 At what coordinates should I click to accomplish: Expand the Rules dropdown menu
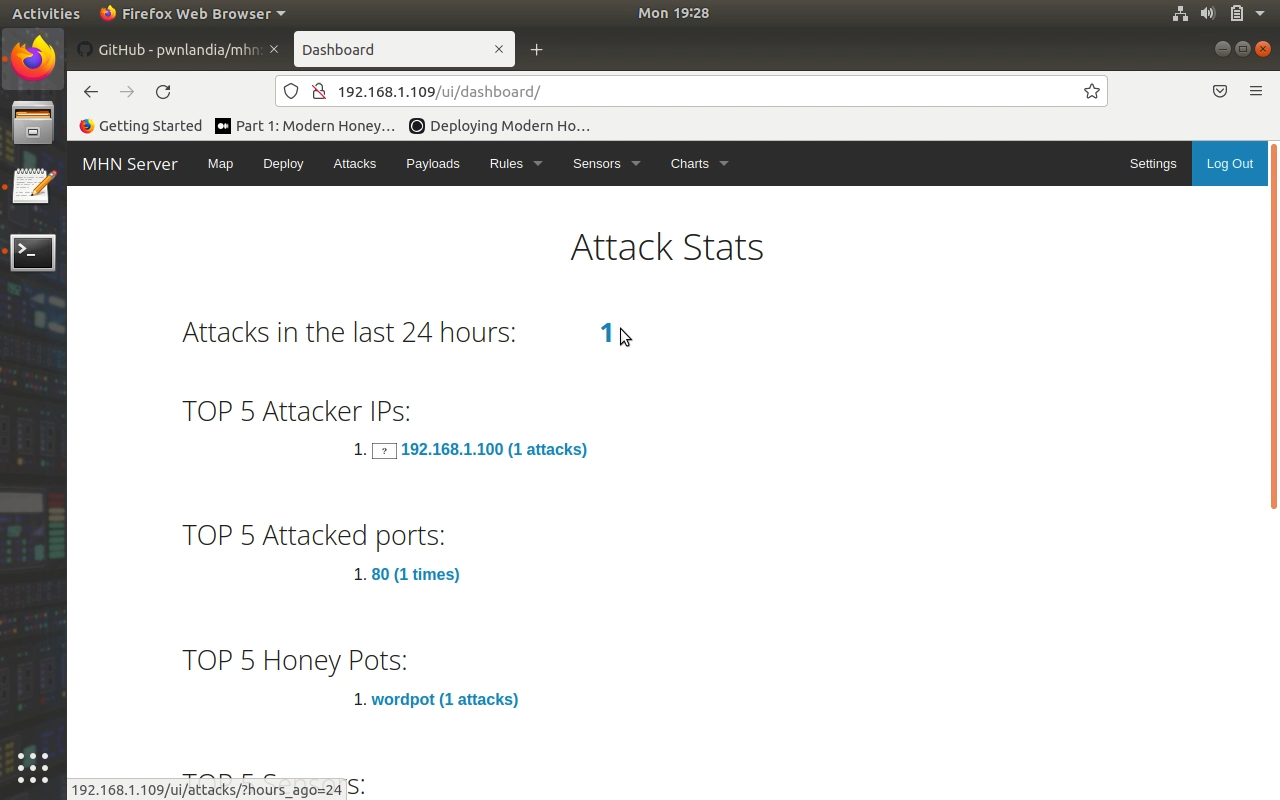(x=515, y=164)
